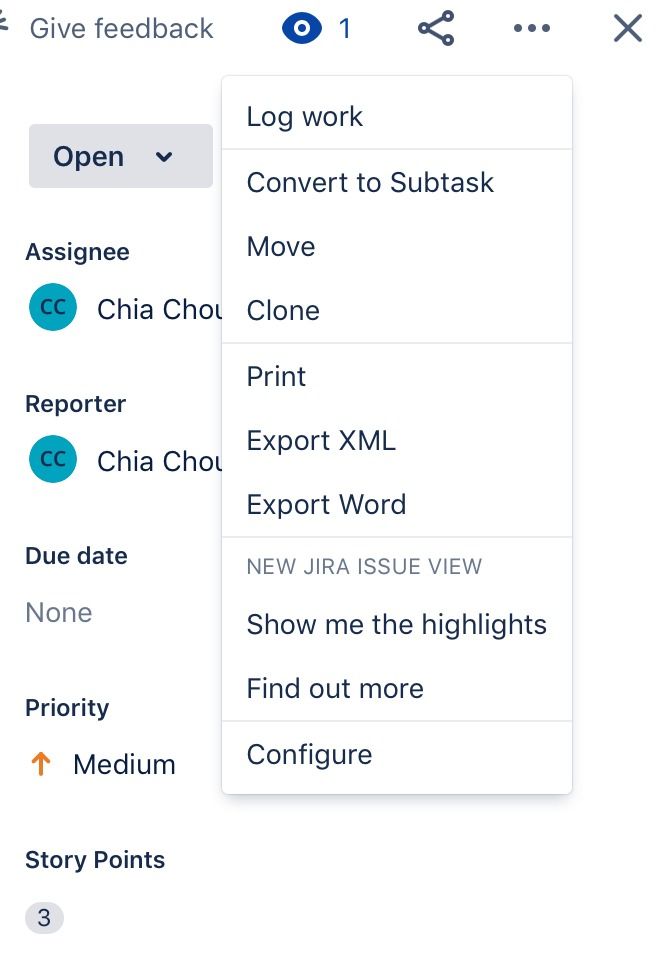Choose Export Word
This screenshot has width=662, height=968.
[x=326, y=504]
